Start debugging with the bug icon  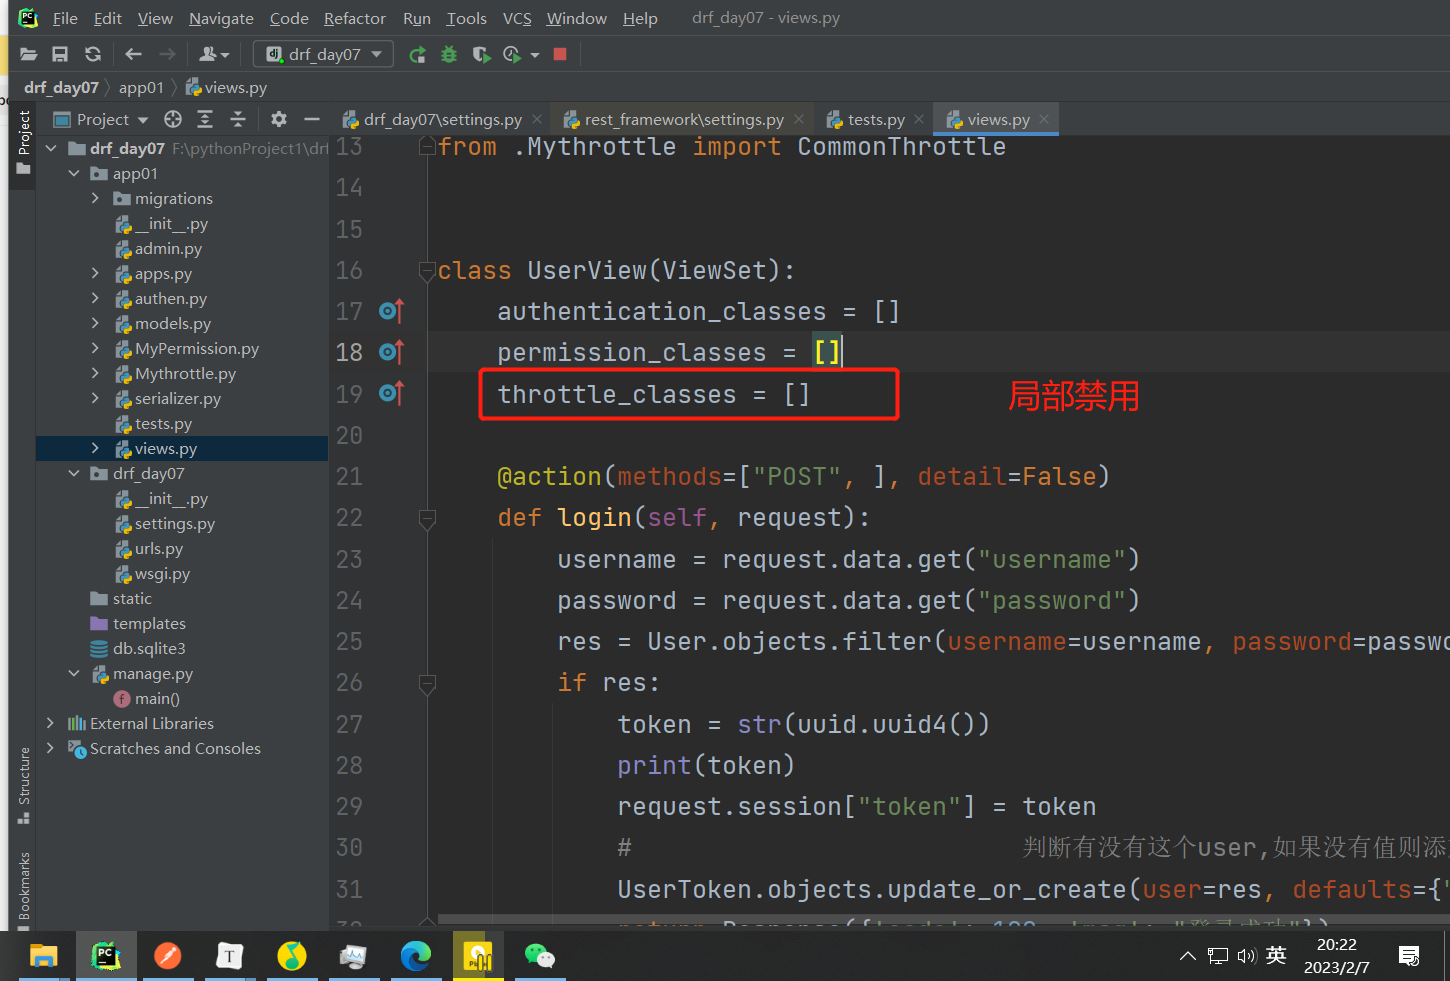[449, 54]
